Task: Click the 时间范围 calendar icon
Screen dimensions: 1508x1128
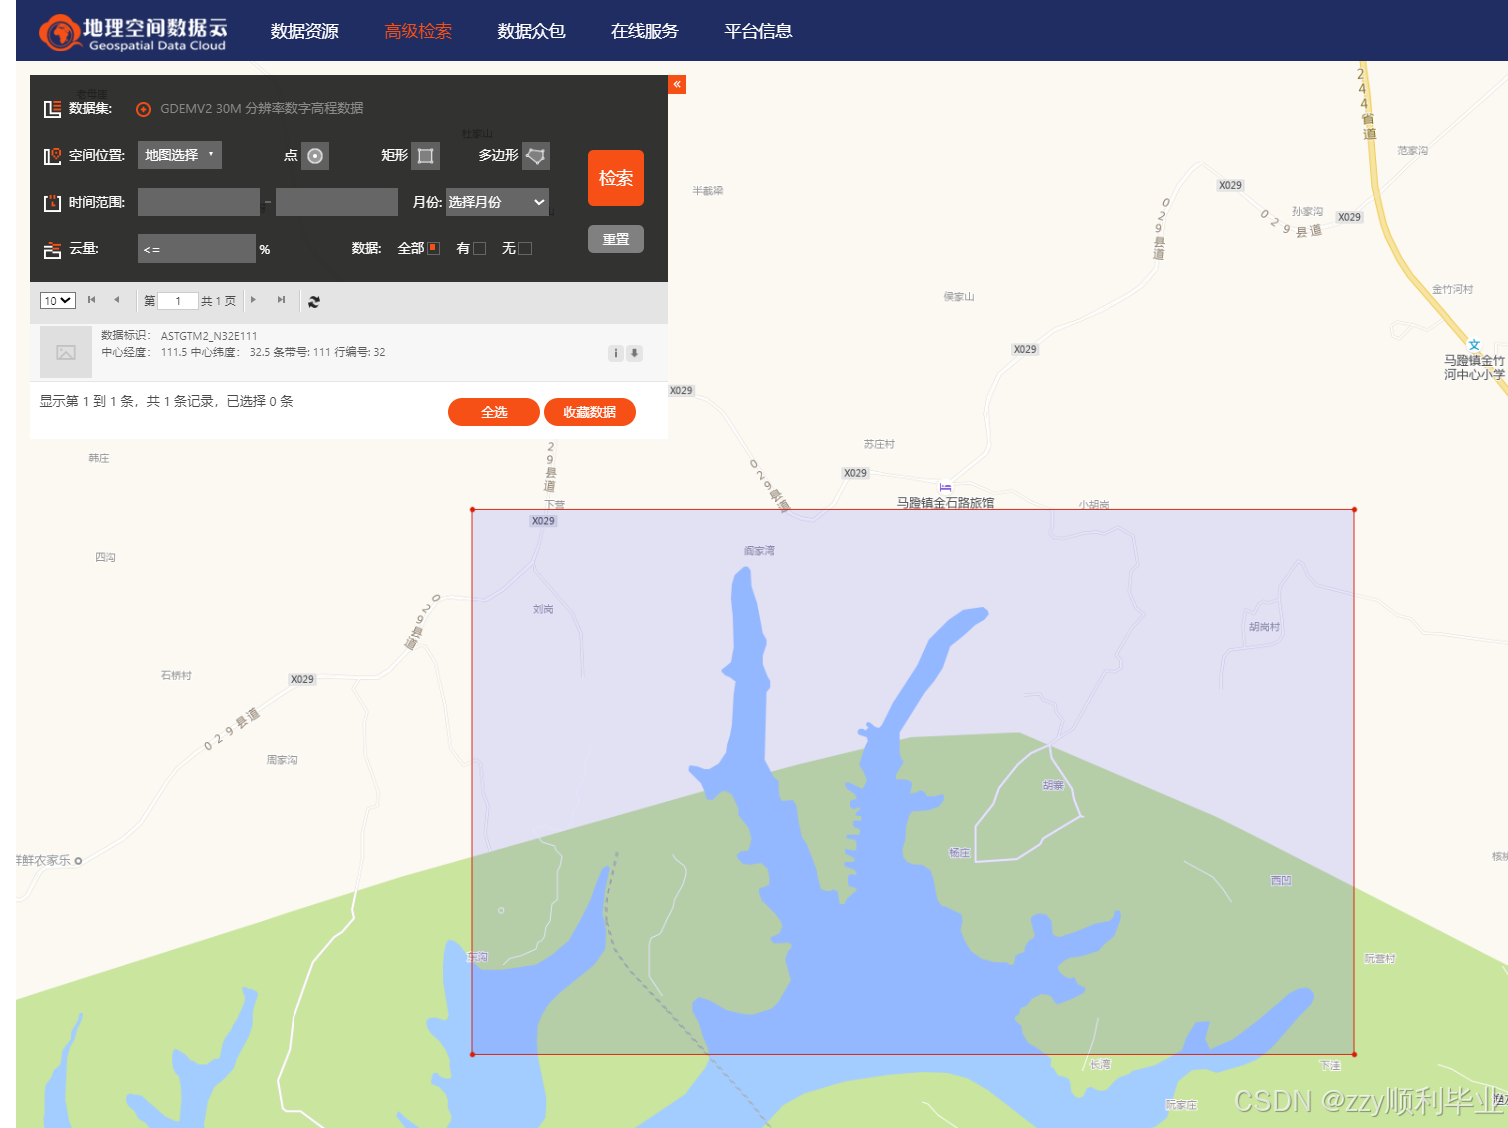Action: click(x=52, y=203)
